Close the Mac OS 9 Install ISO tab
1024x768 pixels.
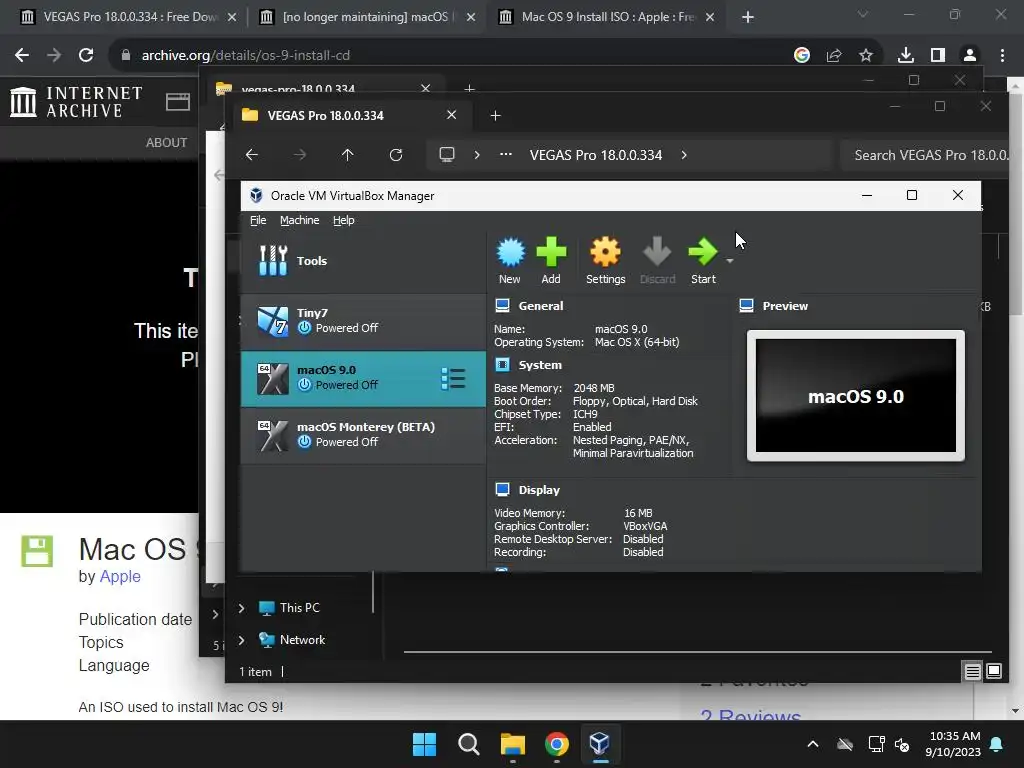pyautogui.click(x=711, y=17)
